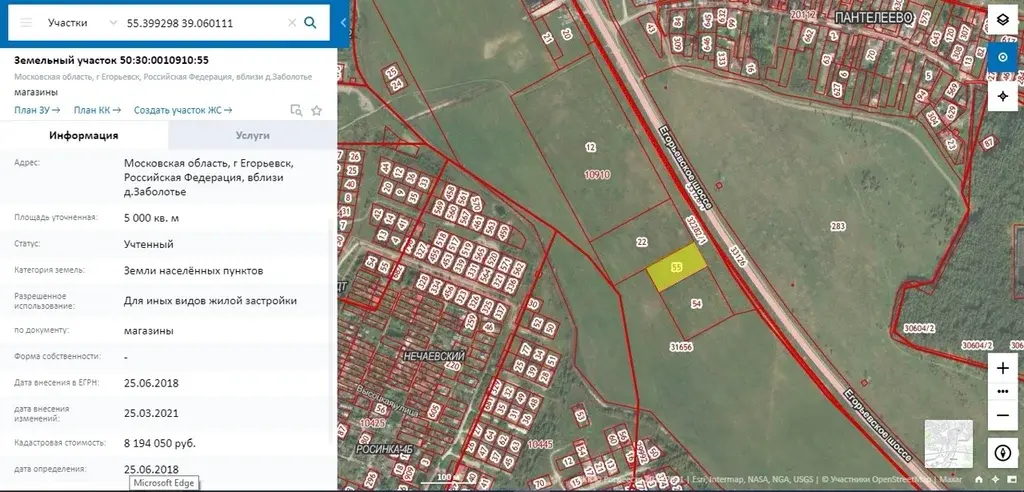Switch to the Информация tab
The width and height of the screenshot is (1024, 492).
pos(85,135)
